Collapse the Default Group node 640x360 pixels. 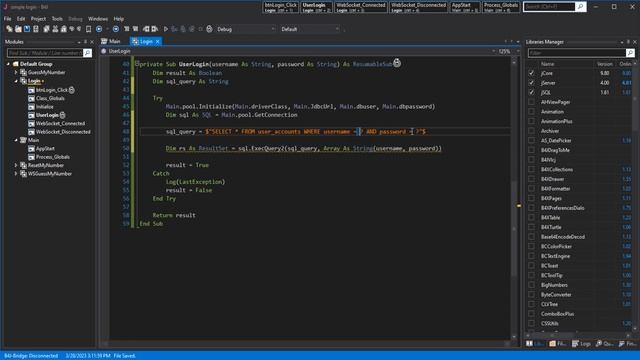point(8,64)
